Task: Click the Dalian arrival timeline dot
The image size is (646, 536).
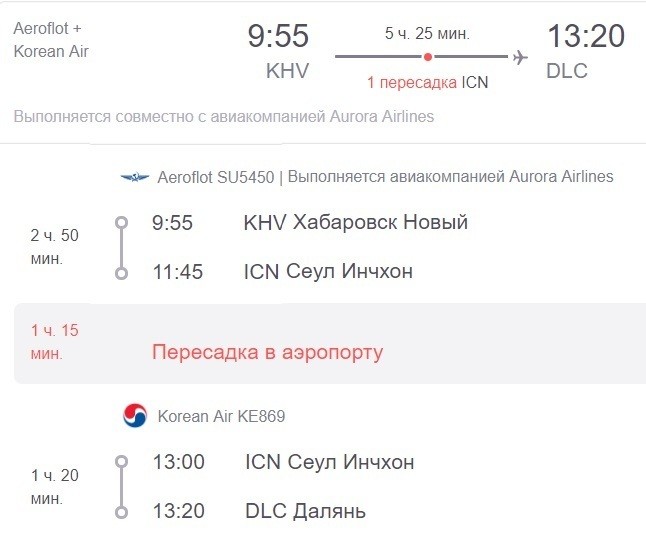Action: click(x=122, y=512)
